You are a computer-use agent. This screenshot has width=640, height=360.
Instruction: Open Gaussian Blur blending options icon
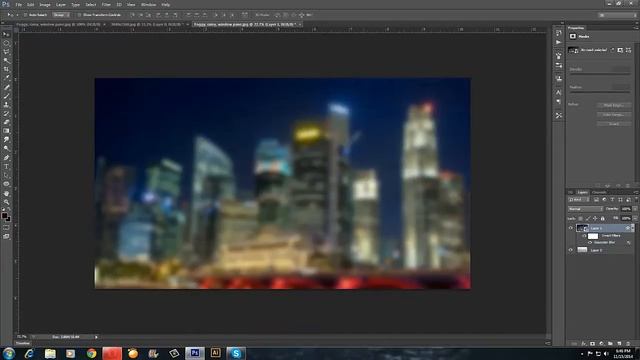[629, 242]
